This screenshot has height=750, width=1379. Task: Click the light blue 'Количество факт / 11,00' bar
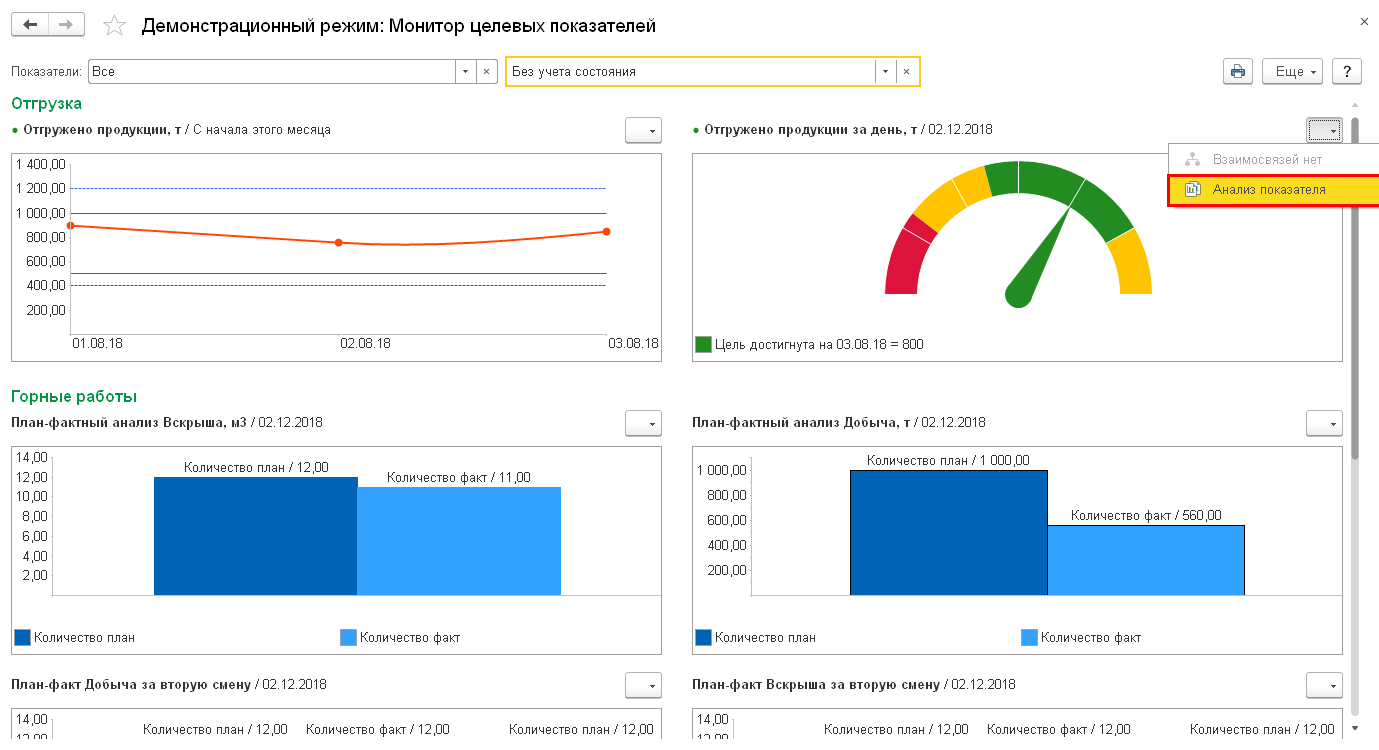pyautogui.click(x=459, y=541)
